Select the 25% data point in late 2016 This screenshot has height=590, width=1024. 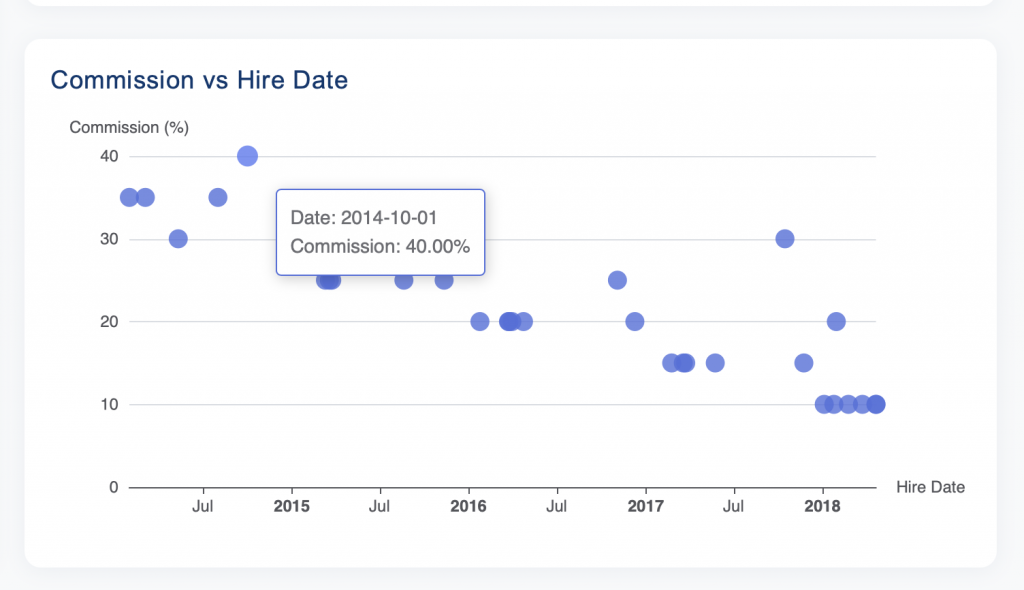[617, 280]
